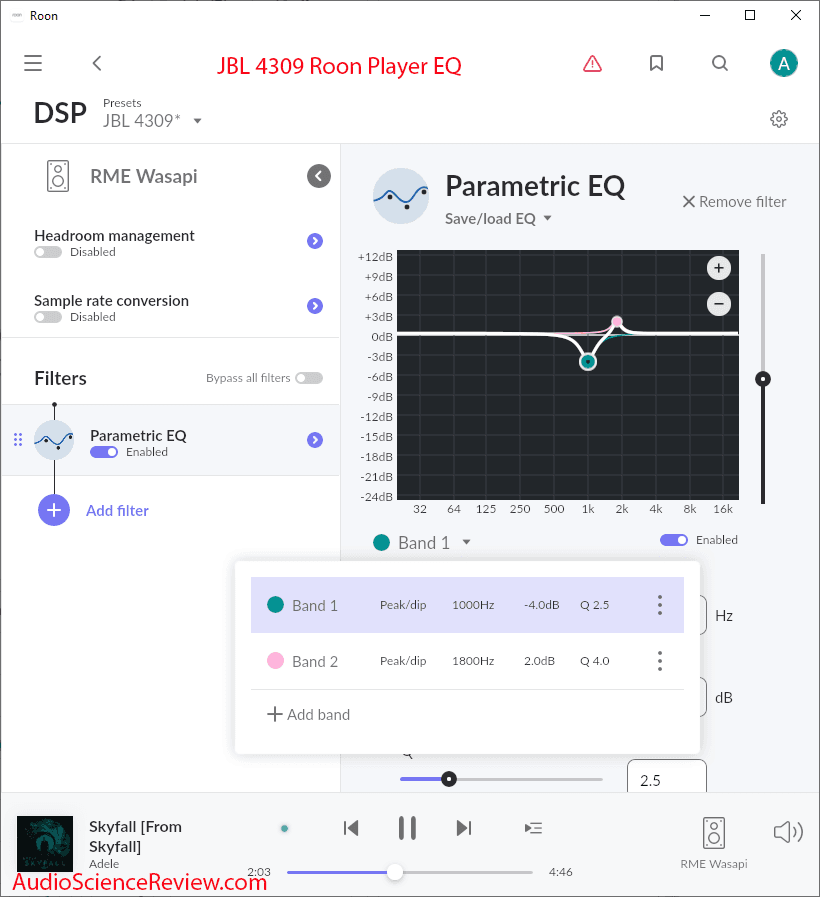Disable the Band 1 Enabled toggle
This screenshot has height=897, width=820.
(x=674, y=540)
